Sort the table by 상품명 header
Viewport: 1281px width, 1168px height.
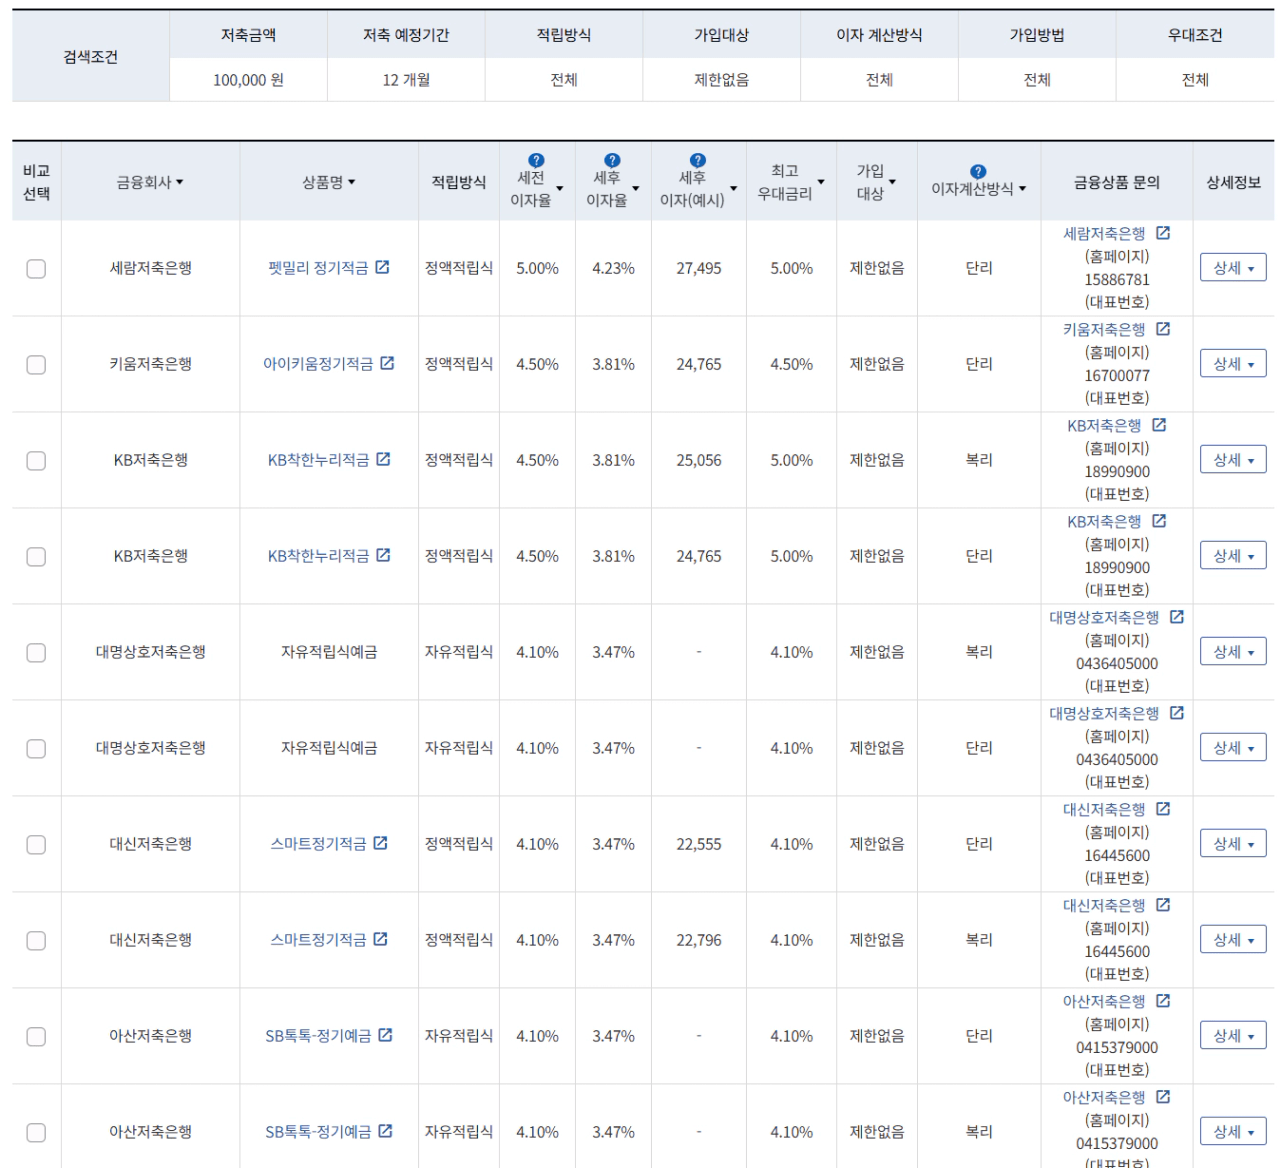[x=329, y=182]
